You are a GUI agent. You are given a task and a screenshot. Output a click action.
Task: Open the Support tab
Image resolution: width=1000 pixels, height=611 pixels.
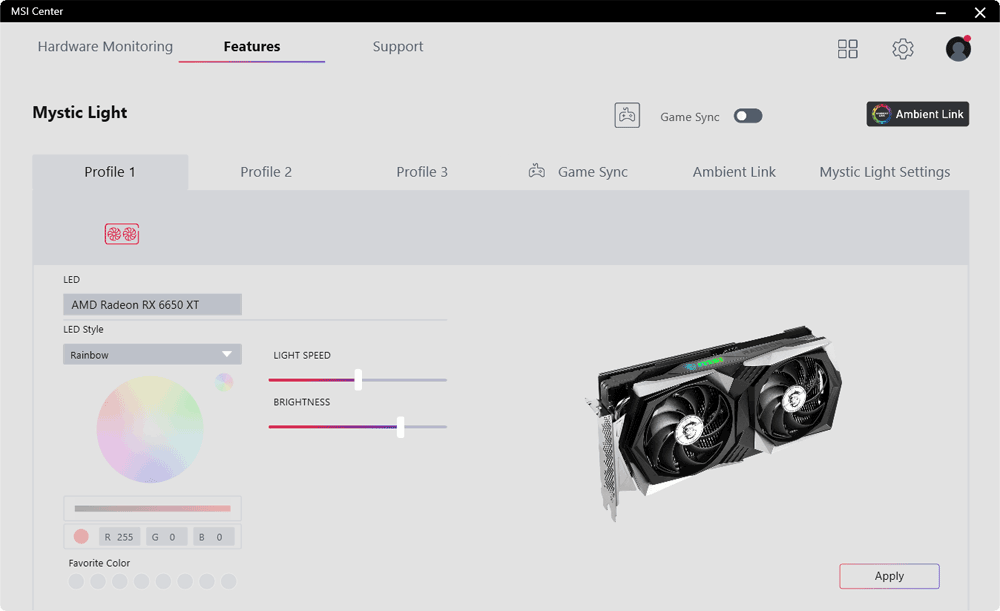(x=398, y=47)
